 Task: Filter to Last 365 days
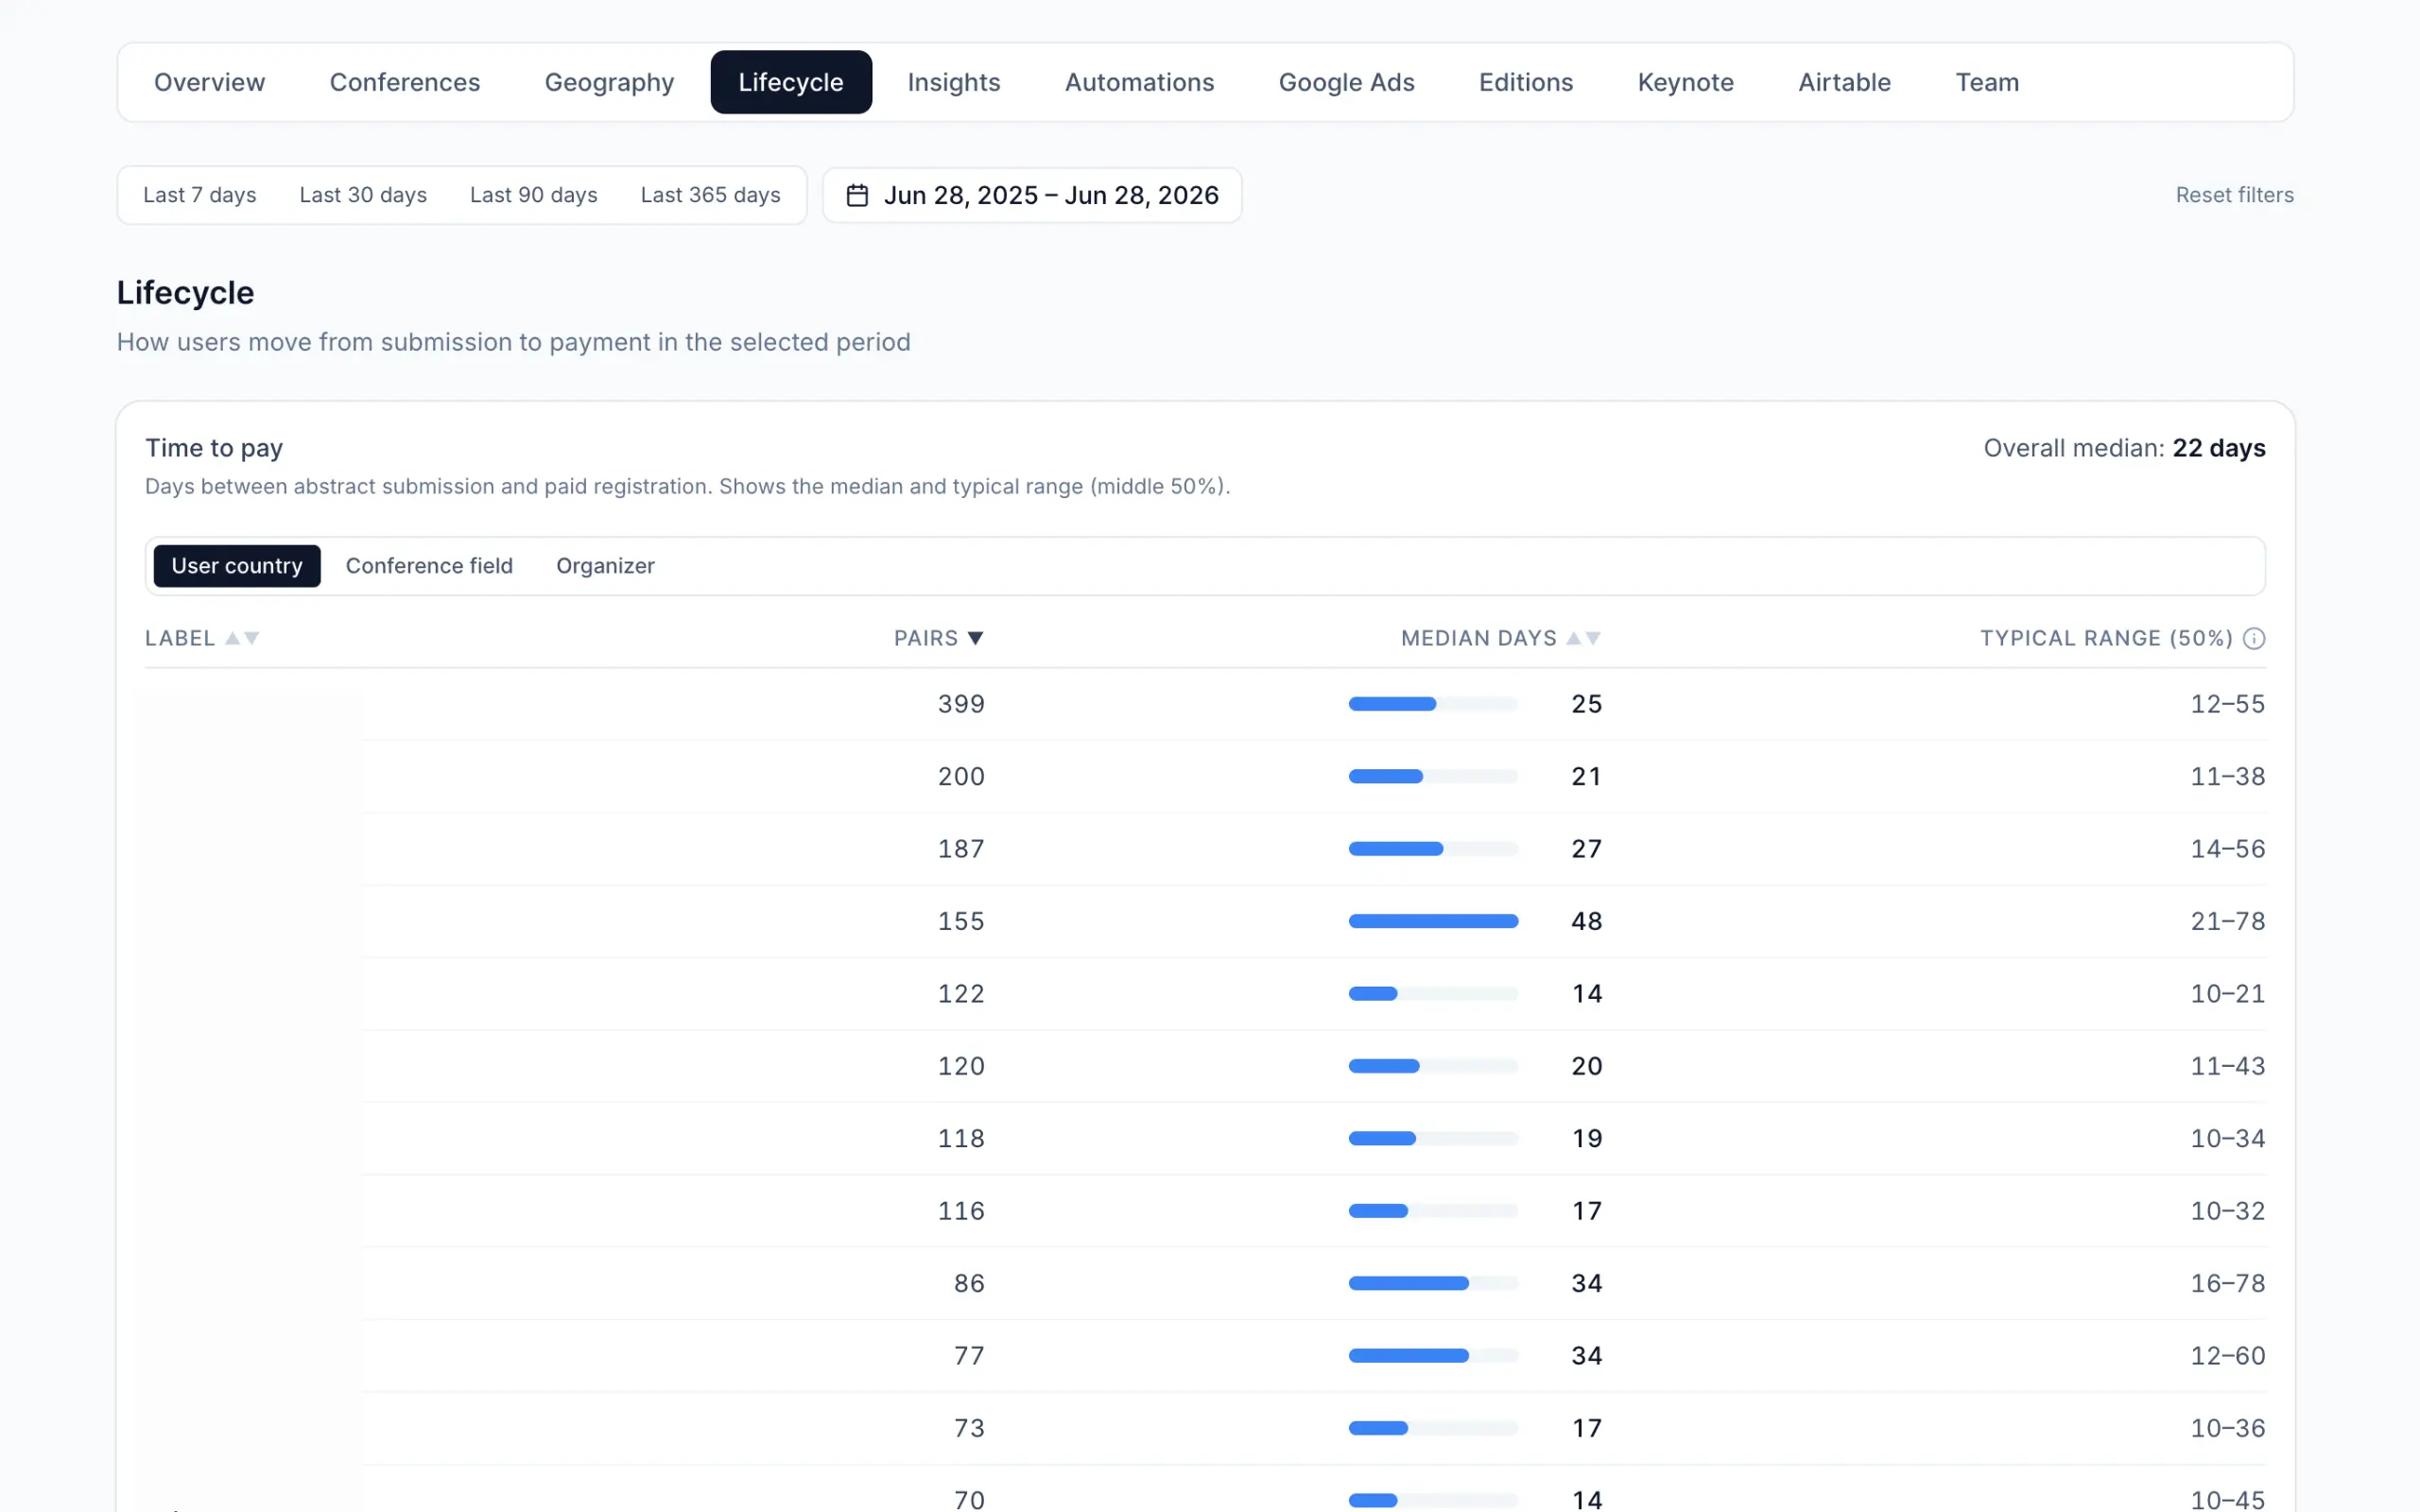[x=710, y=195]
